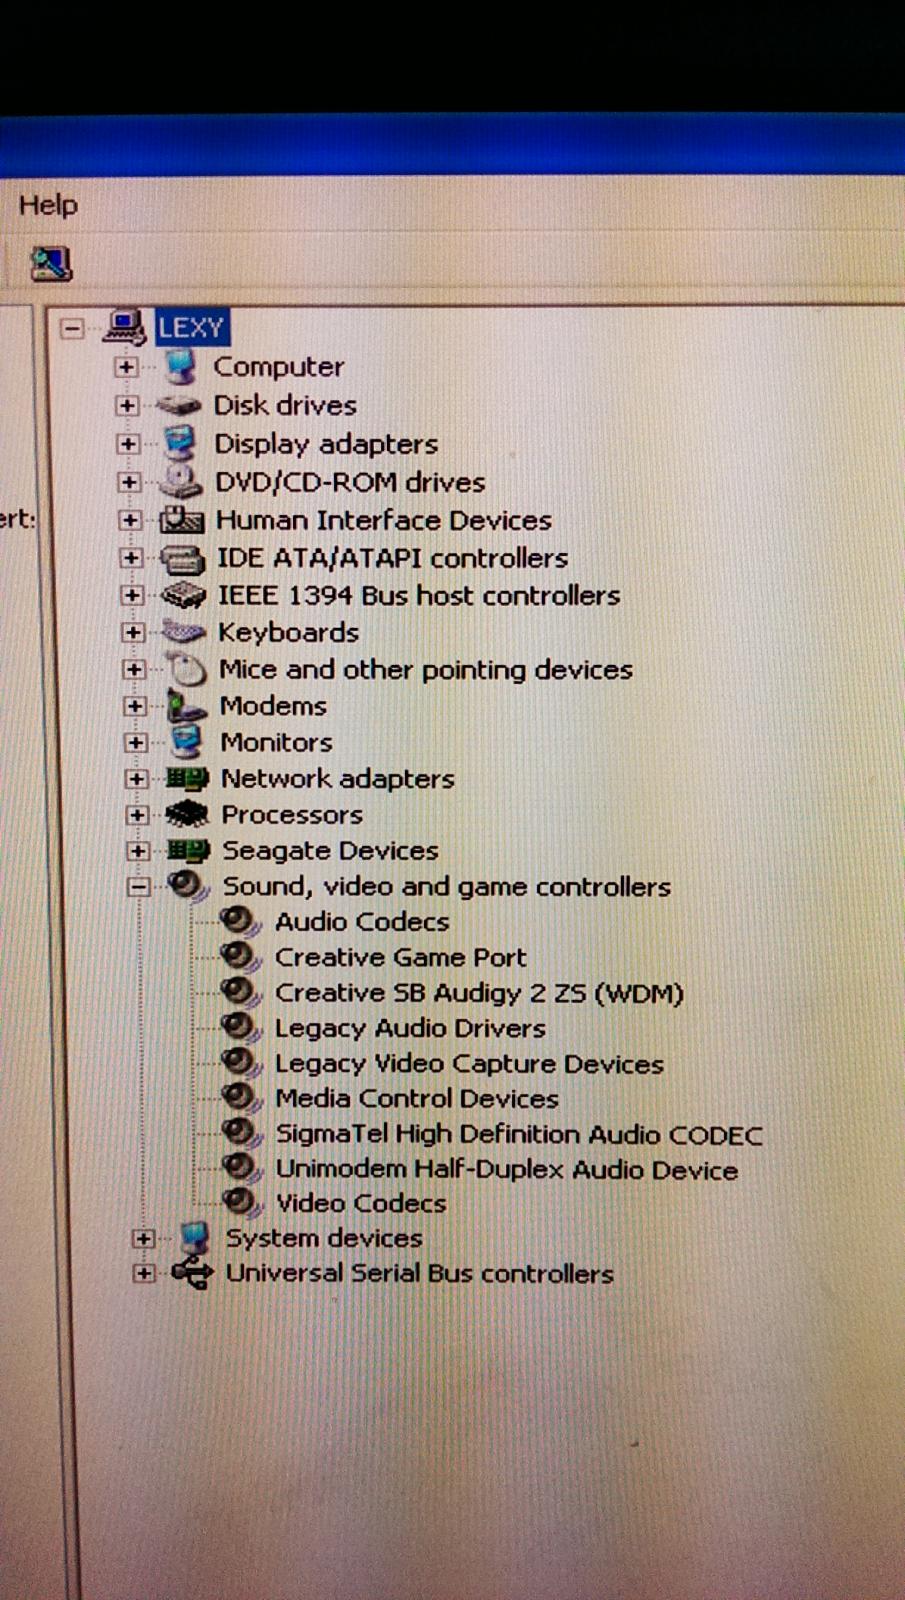Click the SigmaTel High Definition Audio icon
The image size is (905, 1600).
tap(240, 1132)
